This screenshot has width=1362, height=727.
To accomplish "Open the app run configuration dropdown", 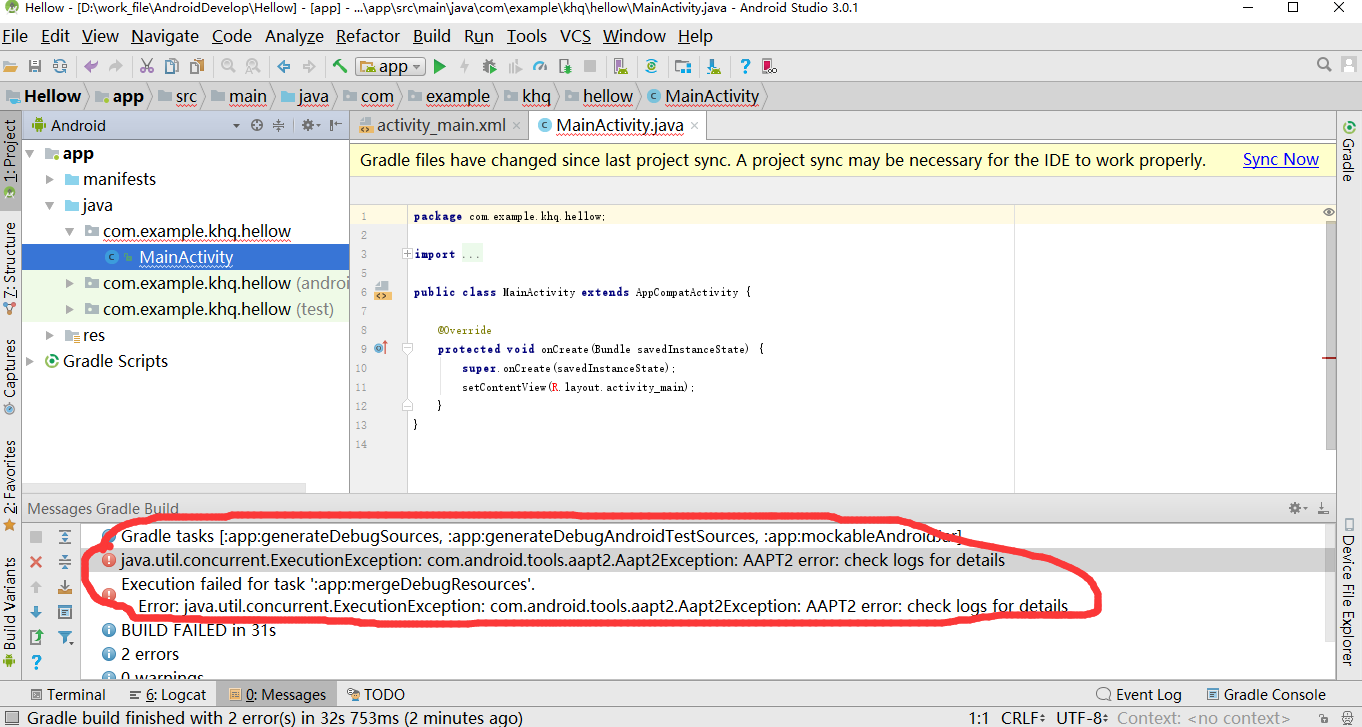I will [x=391, y=66].
